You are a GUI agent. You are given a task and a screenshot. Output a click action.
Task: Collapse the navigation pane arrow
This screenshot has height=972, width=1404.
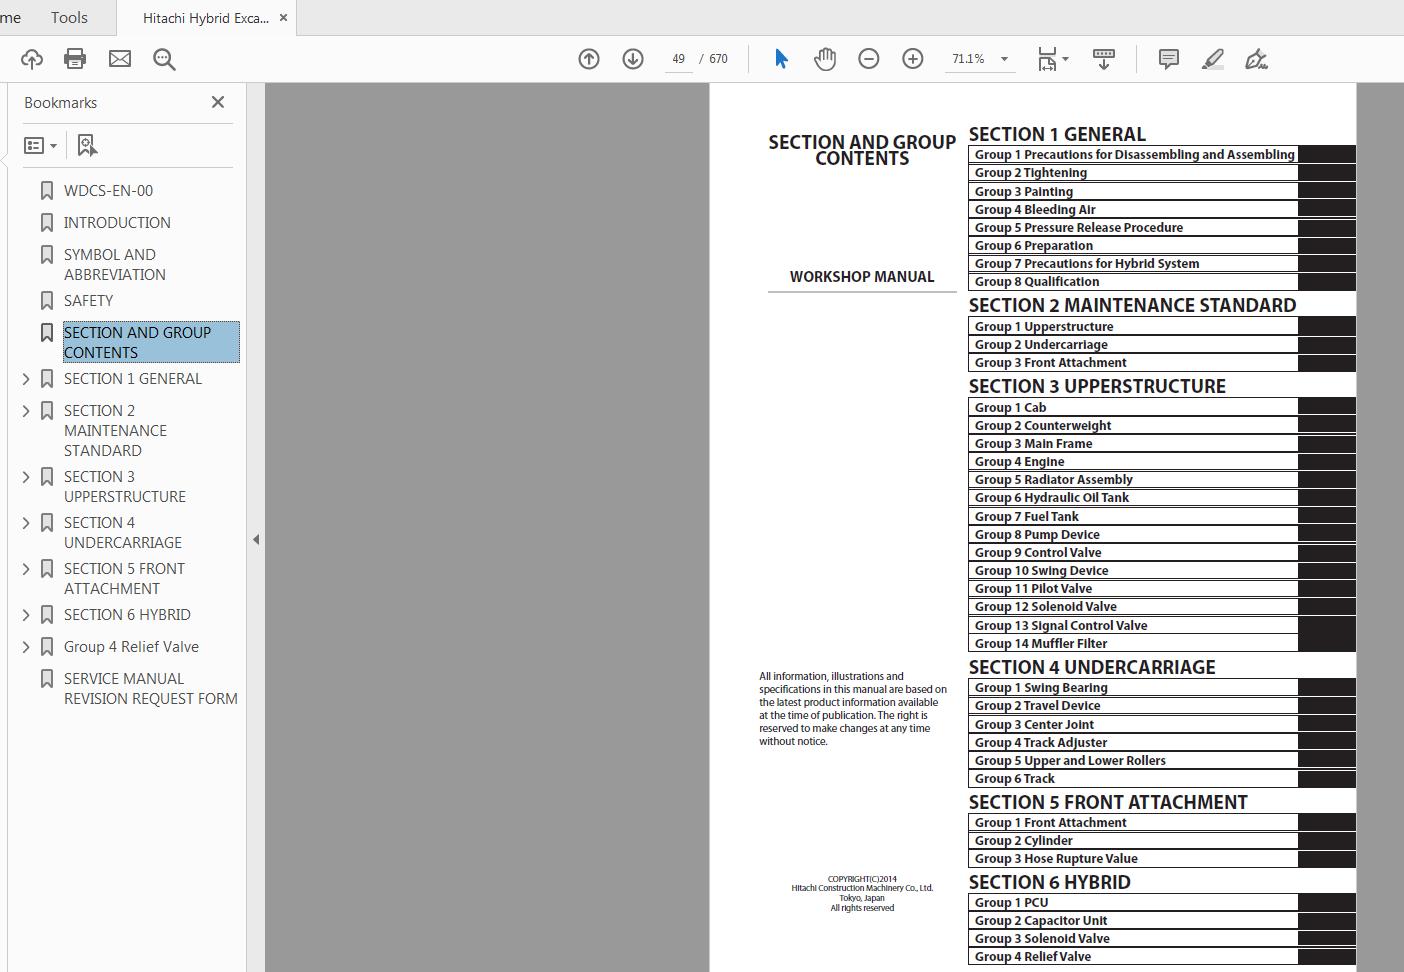coord(256,540)
